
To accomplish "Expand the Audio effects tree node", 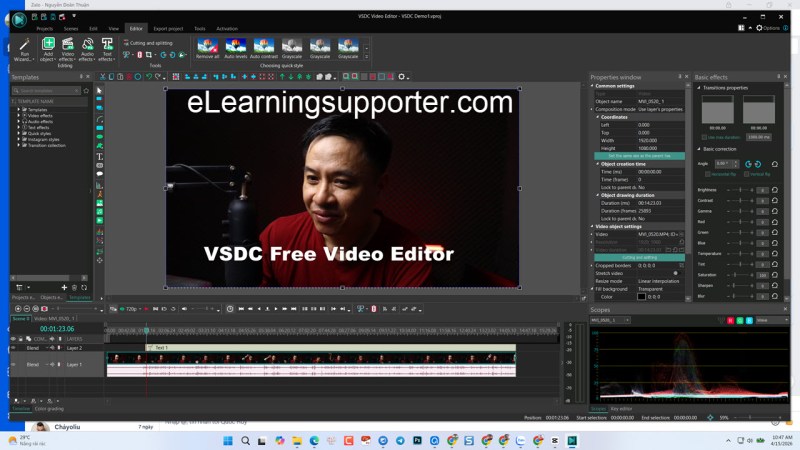I will (x=19, y=121).
